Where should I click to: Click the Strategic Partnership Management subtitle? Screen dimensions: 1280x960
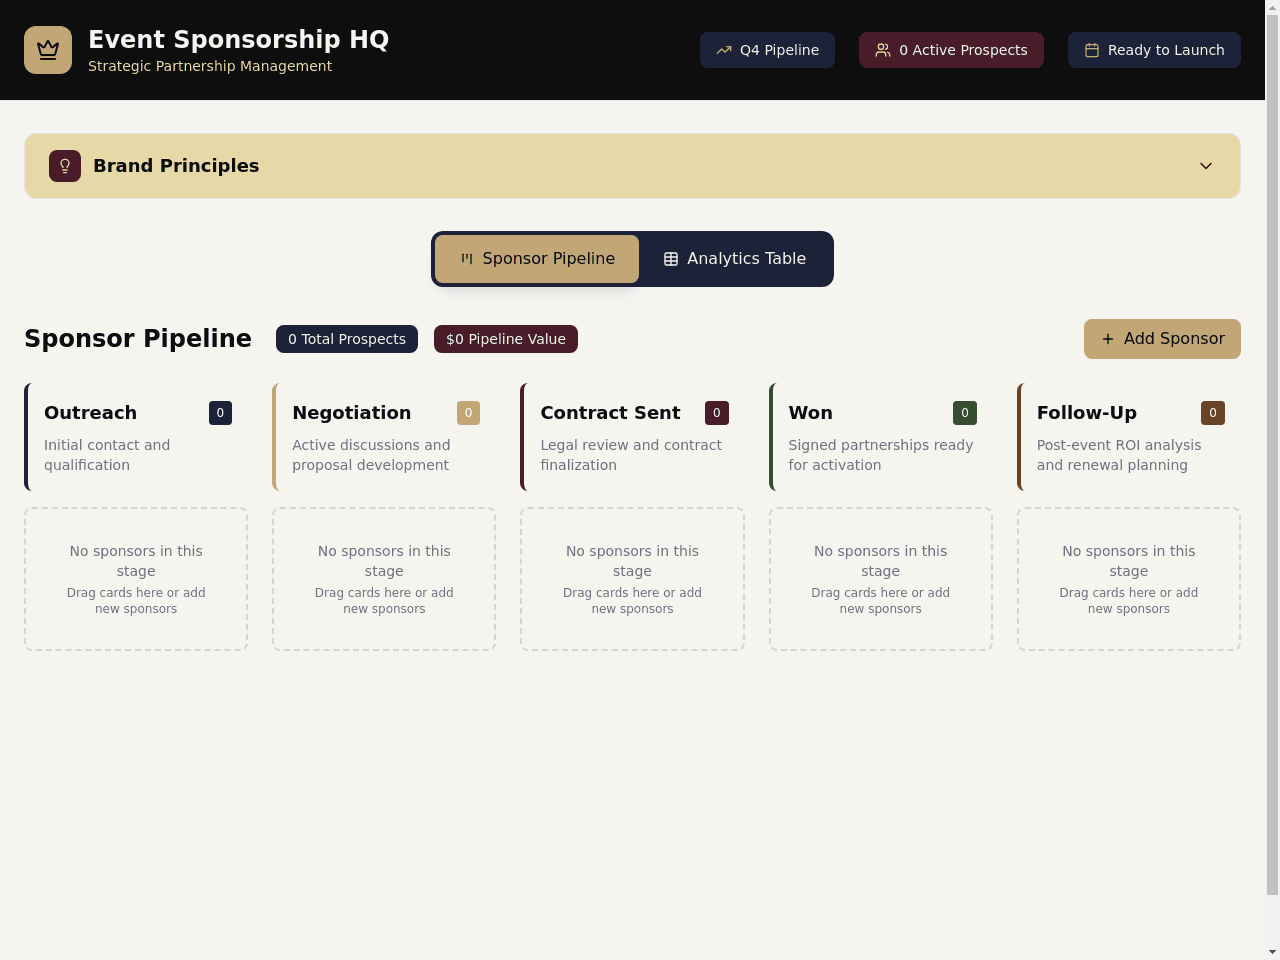click(x=210, y=66)
